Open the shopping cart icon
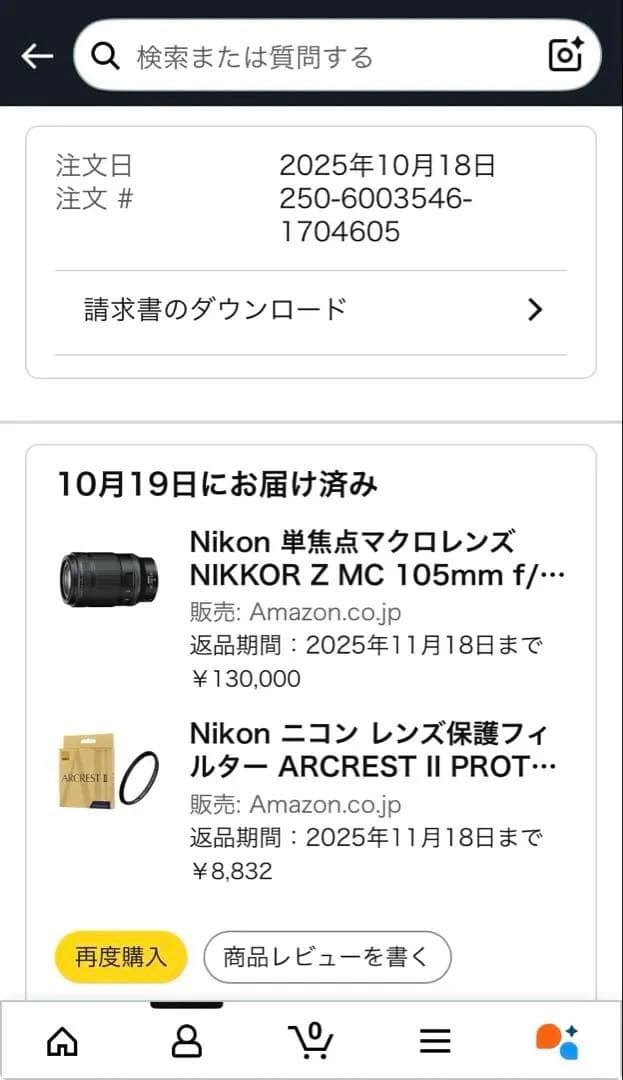Screen dimensions: 623x1080 pyautogui.click(x=311, y=1042)
